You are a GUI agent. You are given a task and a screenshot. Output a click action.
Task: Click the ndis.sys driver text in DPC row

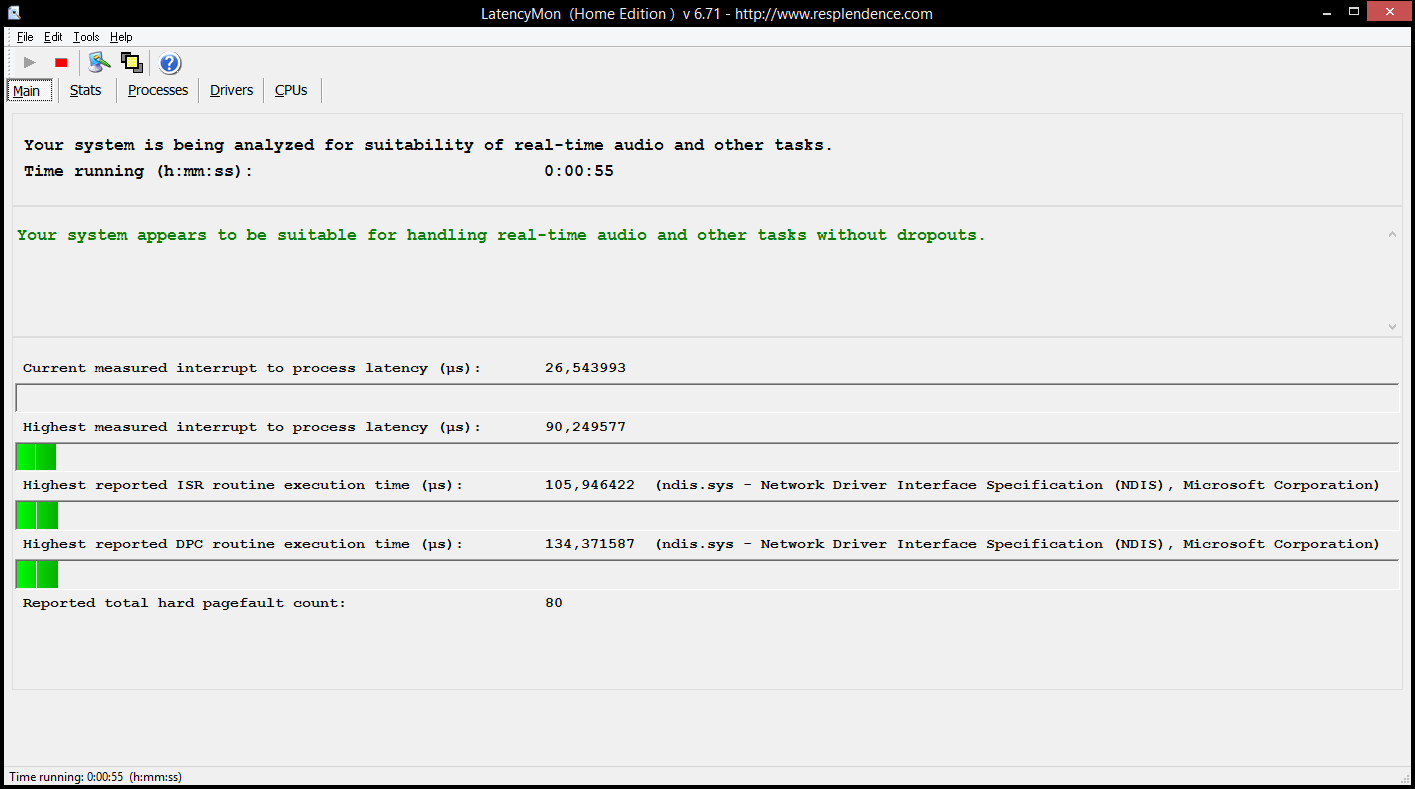1018,544
